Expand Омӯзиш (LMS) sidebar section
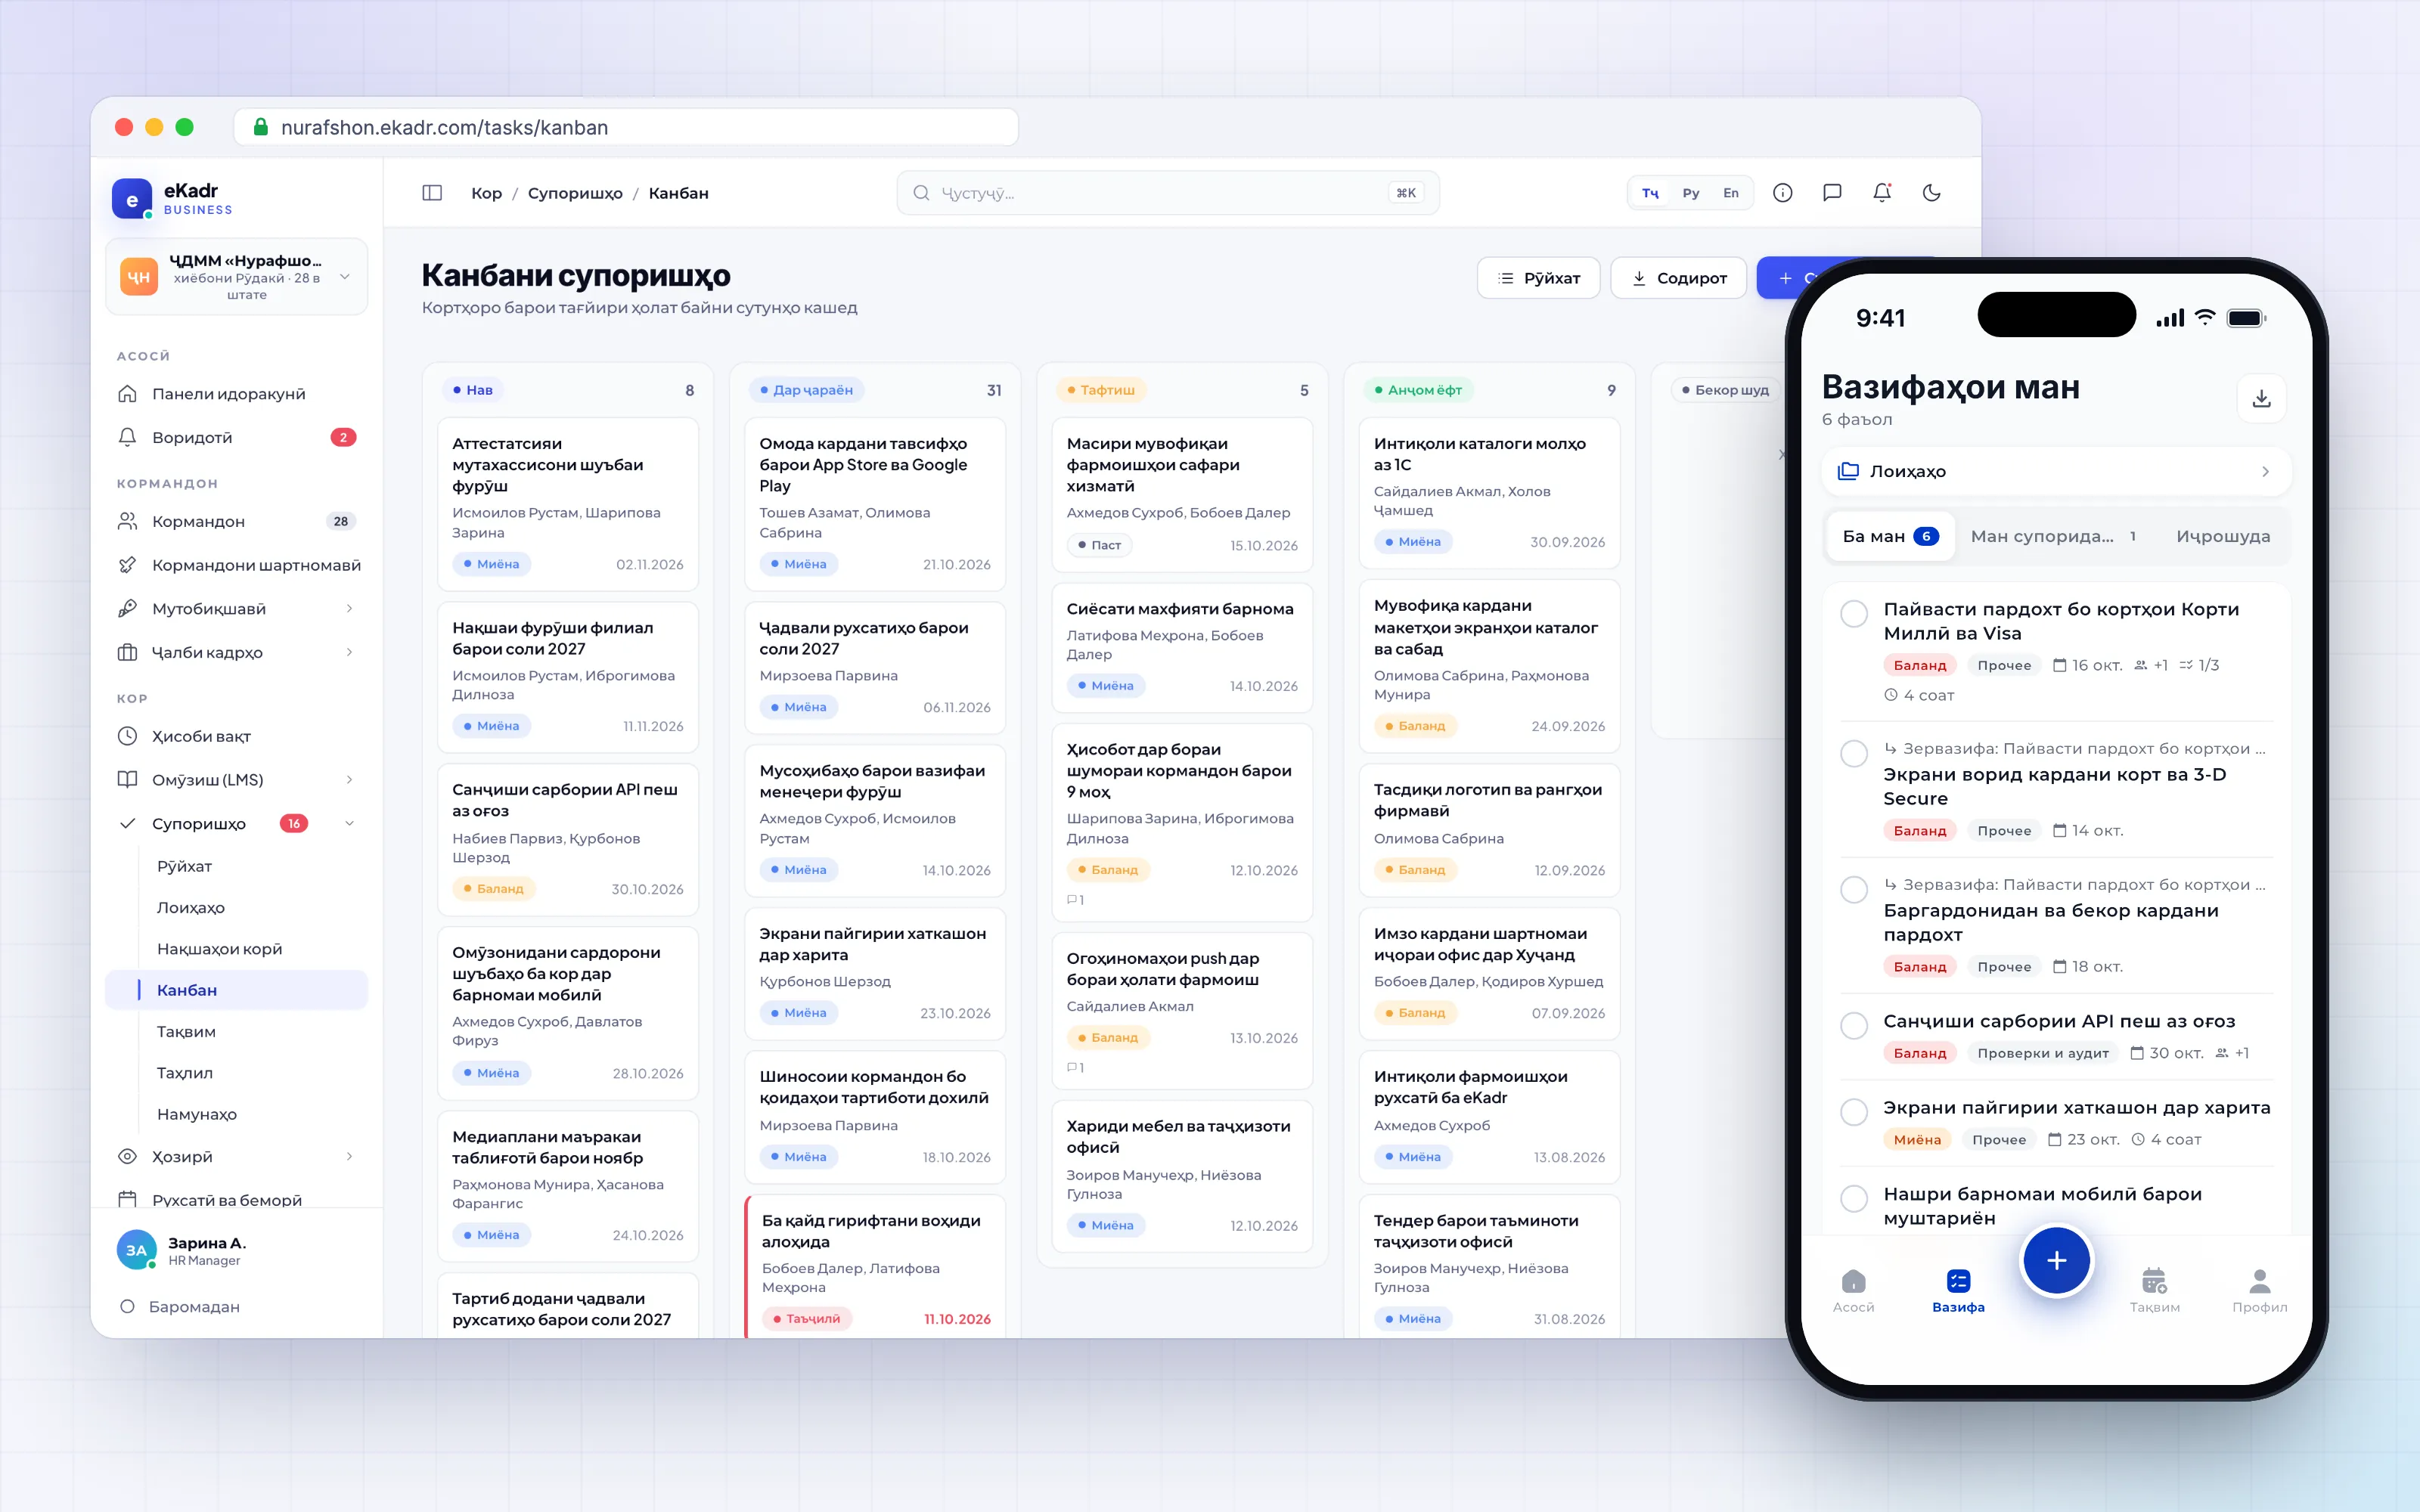Image resolution: width=2420 pixels, height=1512 pixels. click(237, 779)
